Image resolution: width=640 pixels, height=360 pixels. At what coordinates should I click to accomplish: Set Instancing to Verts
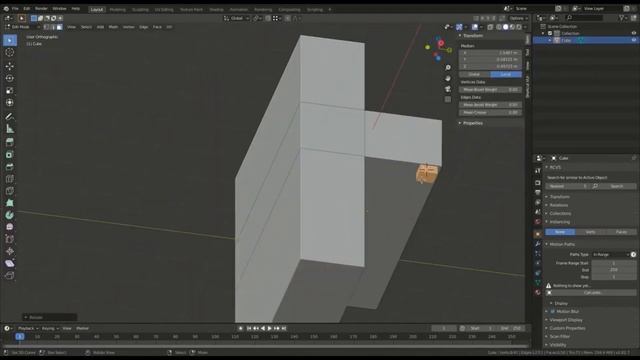(590, 232)
